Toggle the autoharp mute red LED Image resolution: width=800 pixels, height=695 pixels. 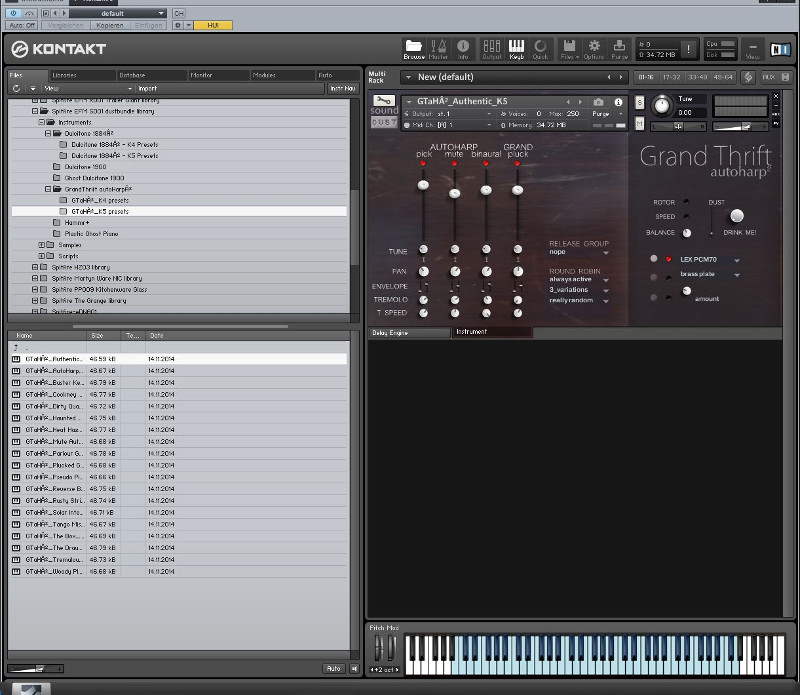point(454,163)
